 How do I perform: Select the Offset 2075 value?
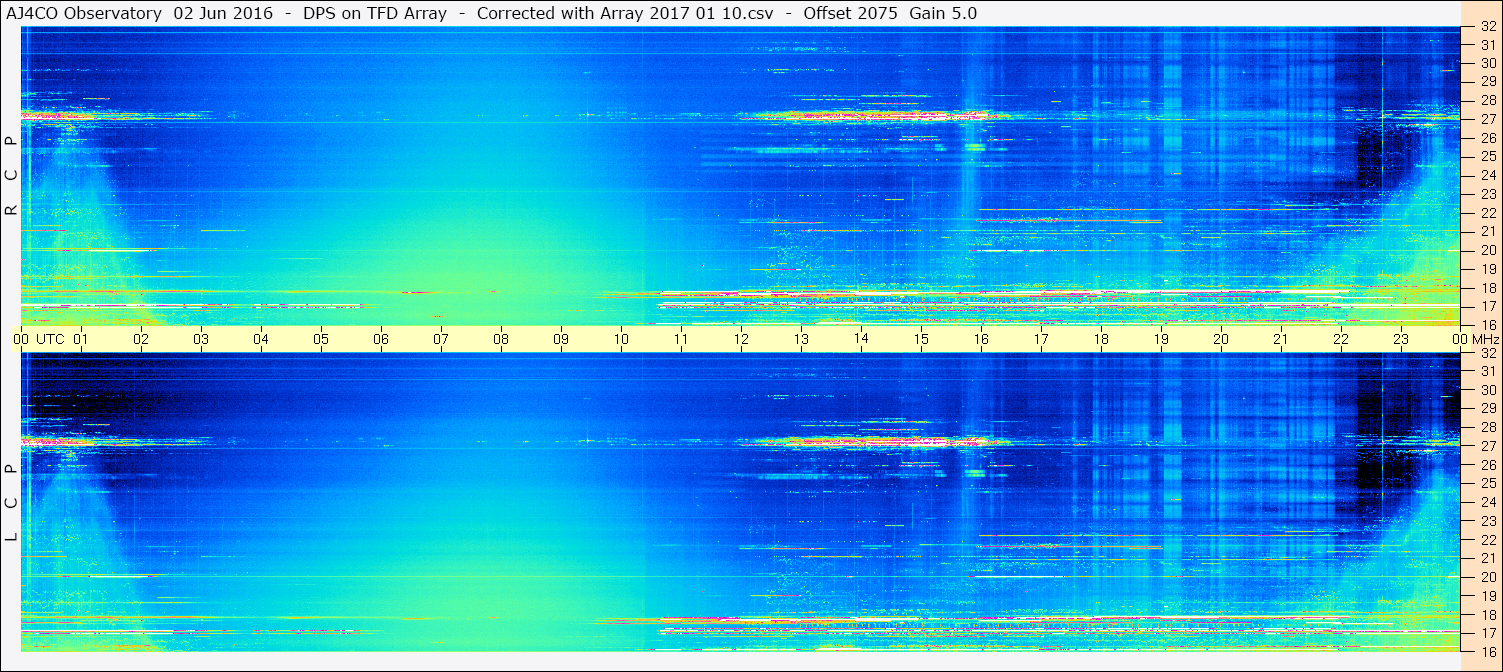tap(850, 13)
